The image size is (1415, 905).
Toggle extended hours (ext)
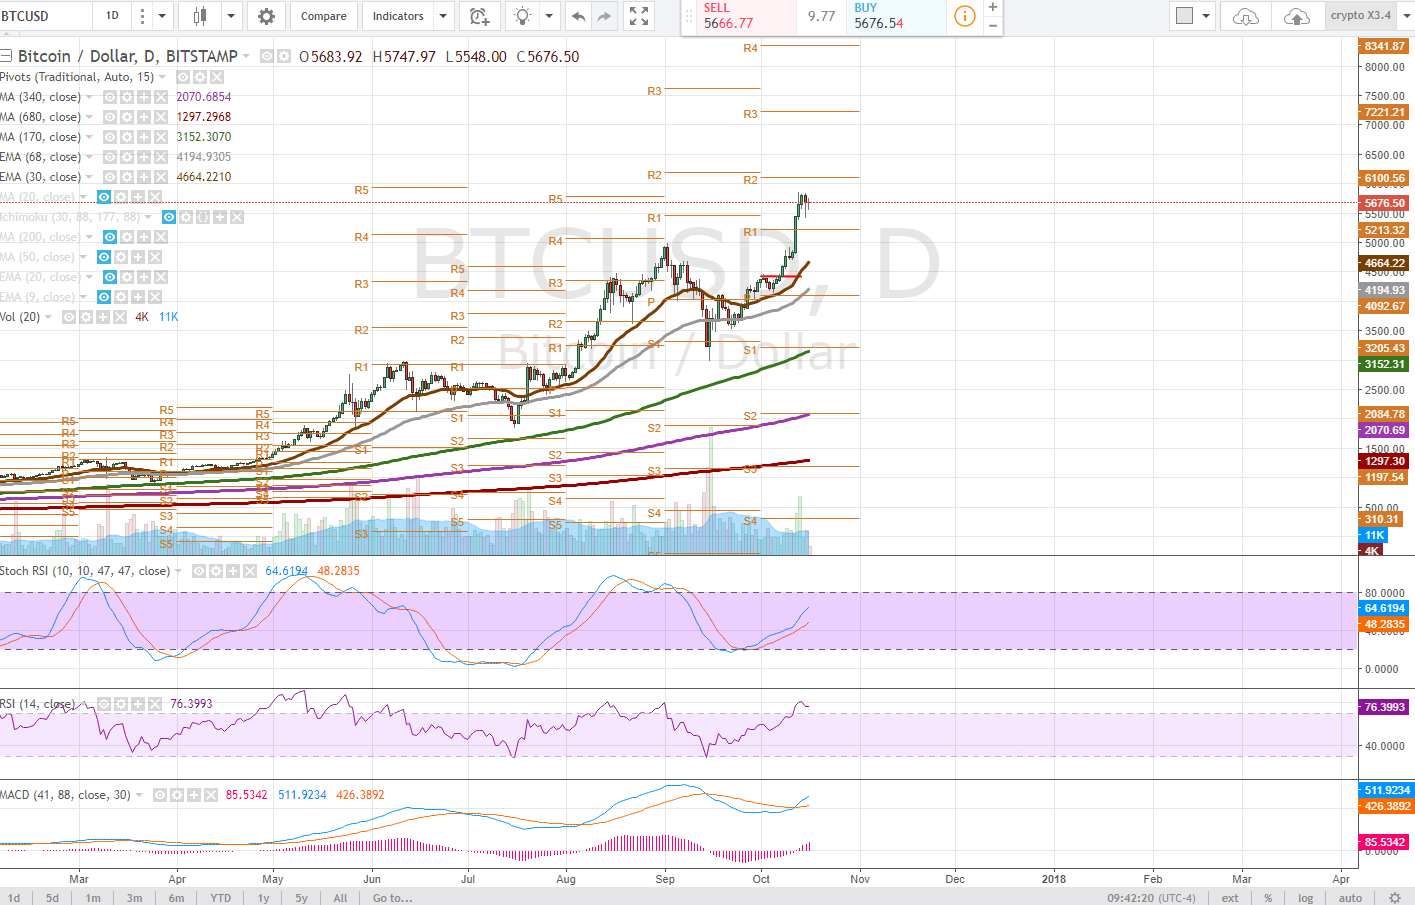pyautogui.click(x=1230, y=898)
